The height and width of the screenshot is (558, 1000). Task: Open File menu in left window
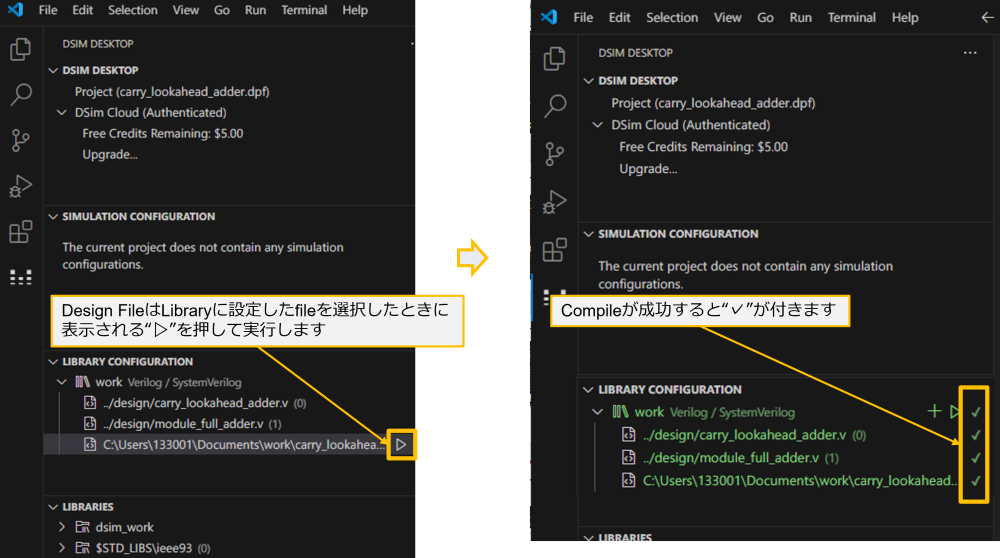coord(48,10)
